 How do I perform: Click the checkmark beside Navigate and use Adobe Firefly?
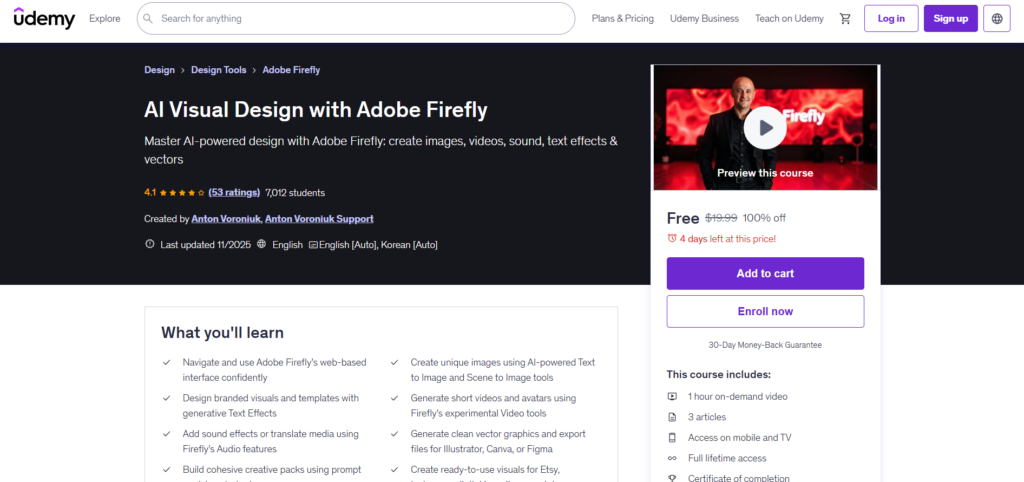[x=167, y=362]
